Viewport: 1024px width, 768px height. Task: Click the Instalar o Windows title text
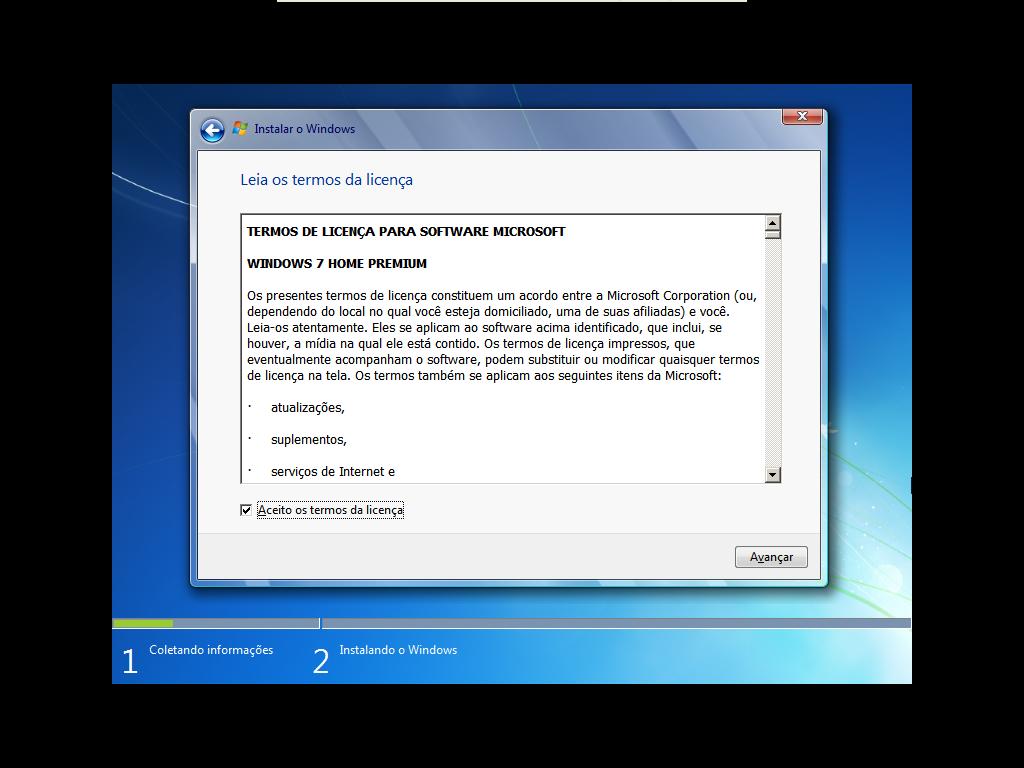click(304, 129)
